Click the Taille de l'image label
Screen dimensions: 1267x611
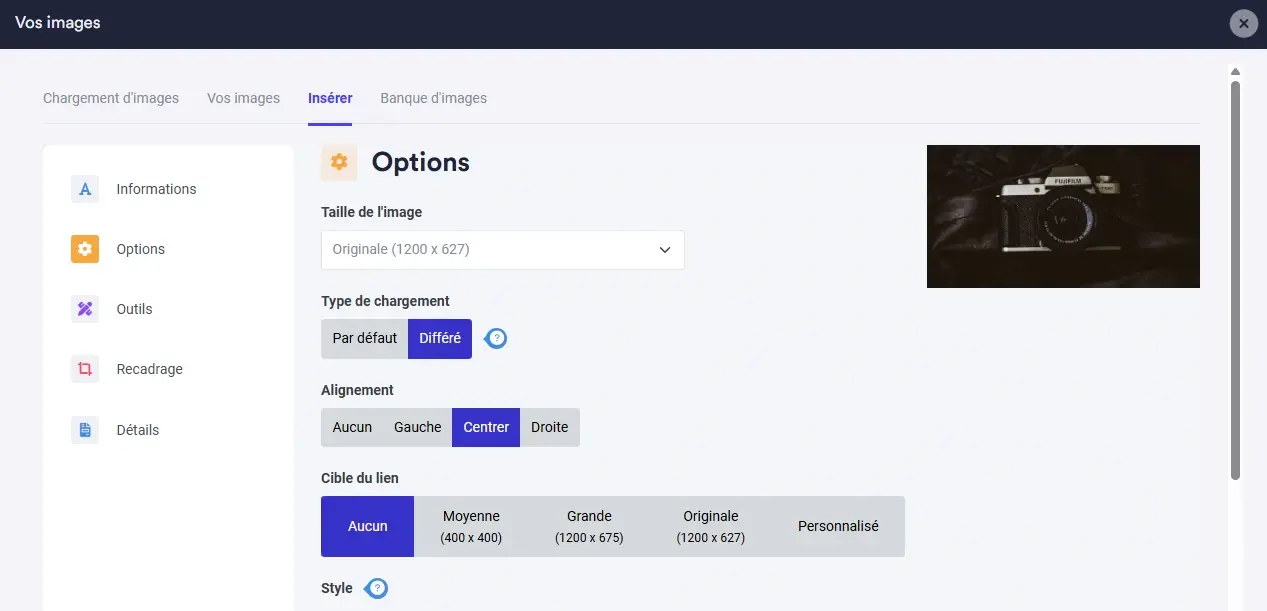pos(372,212)
